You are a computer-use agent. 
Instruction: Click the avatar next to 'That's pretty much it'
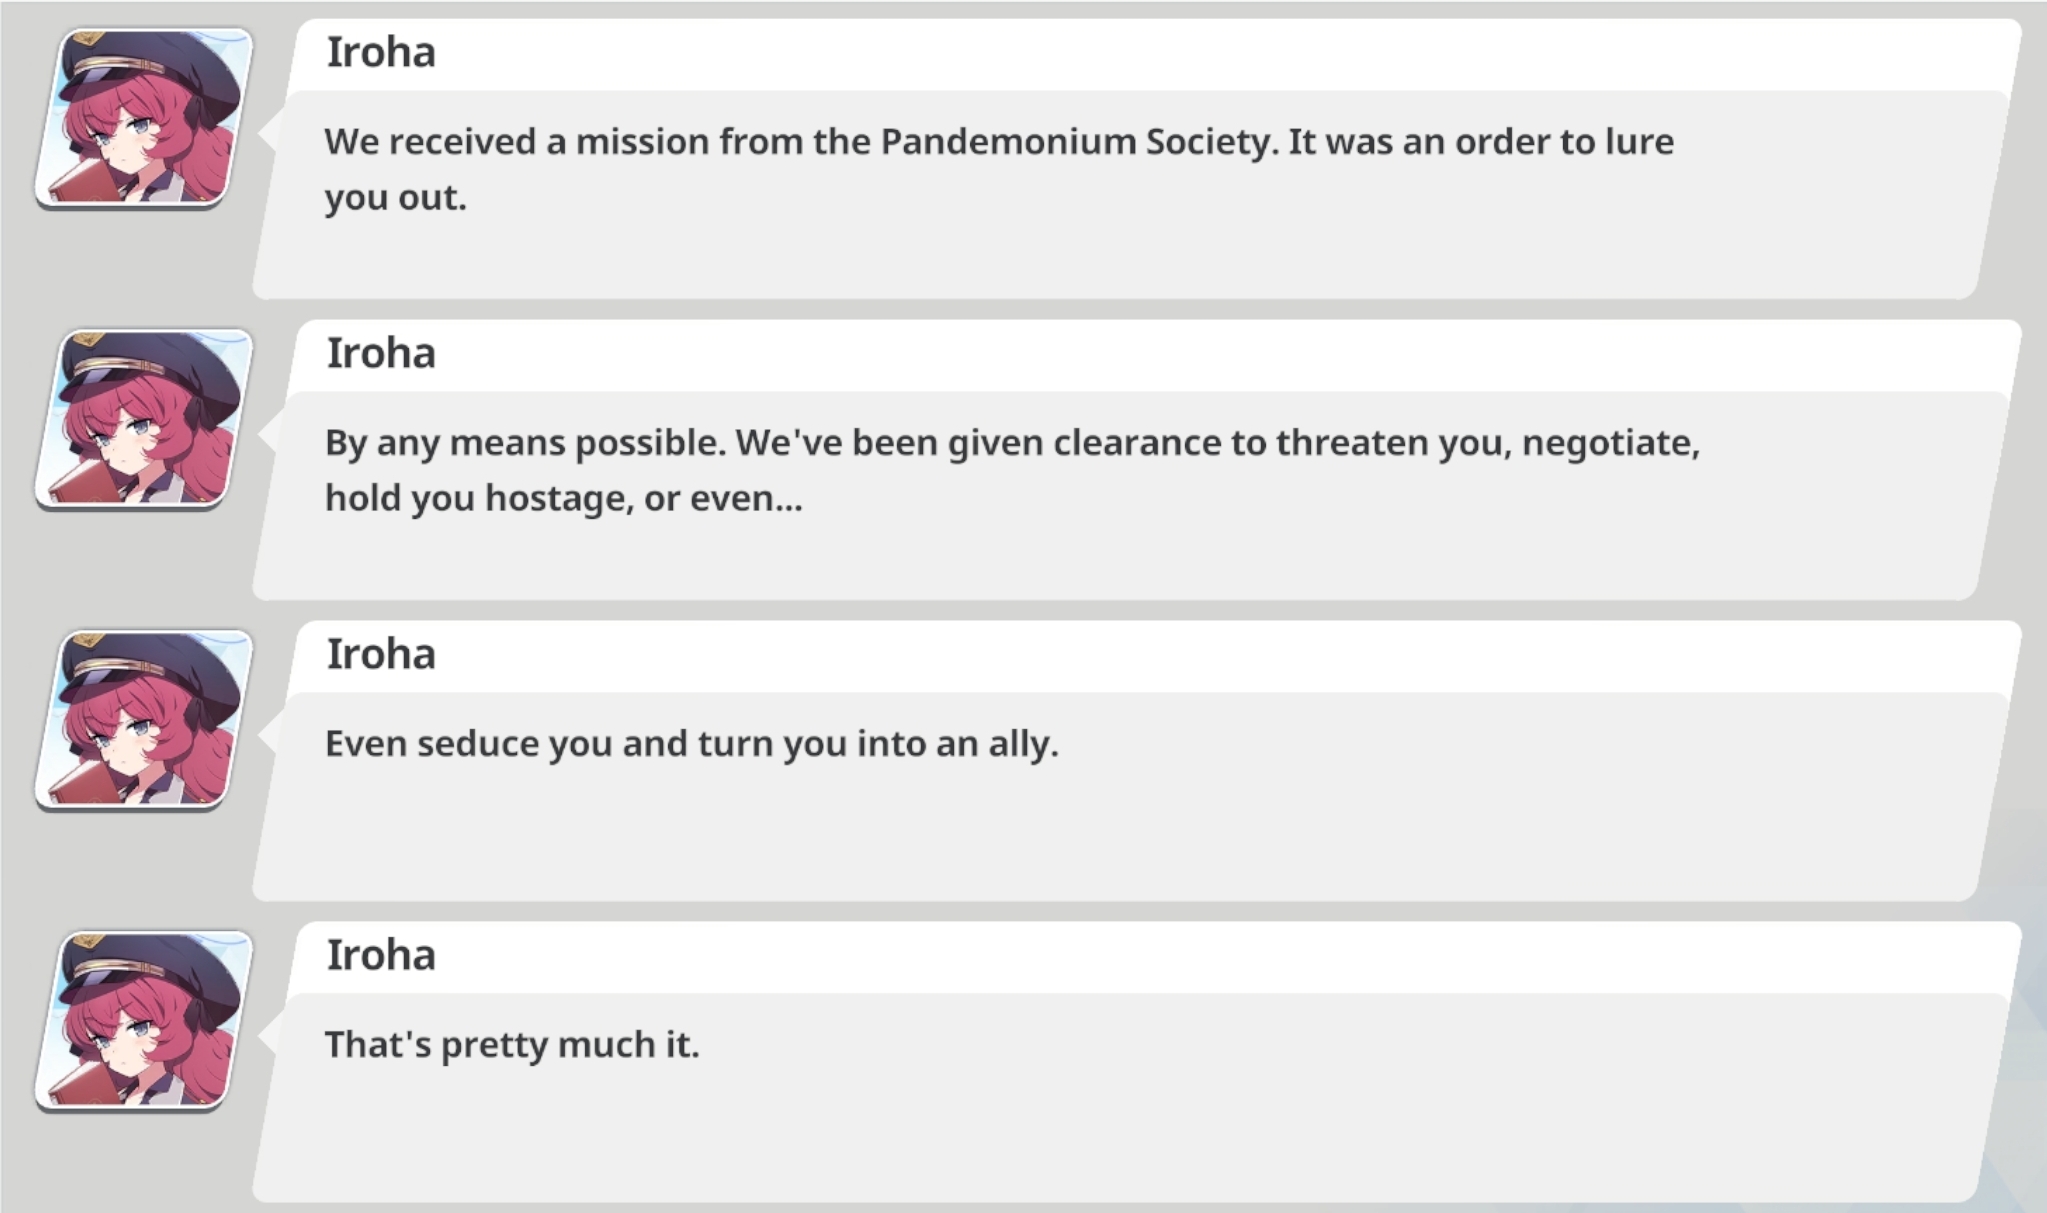143,1020
